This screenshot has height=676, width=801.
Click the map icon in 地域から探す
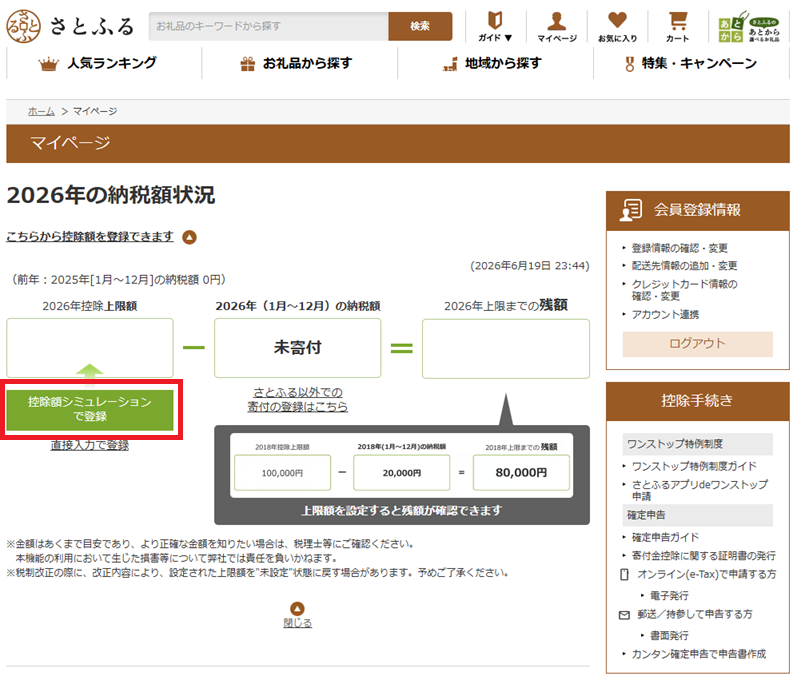450,64
